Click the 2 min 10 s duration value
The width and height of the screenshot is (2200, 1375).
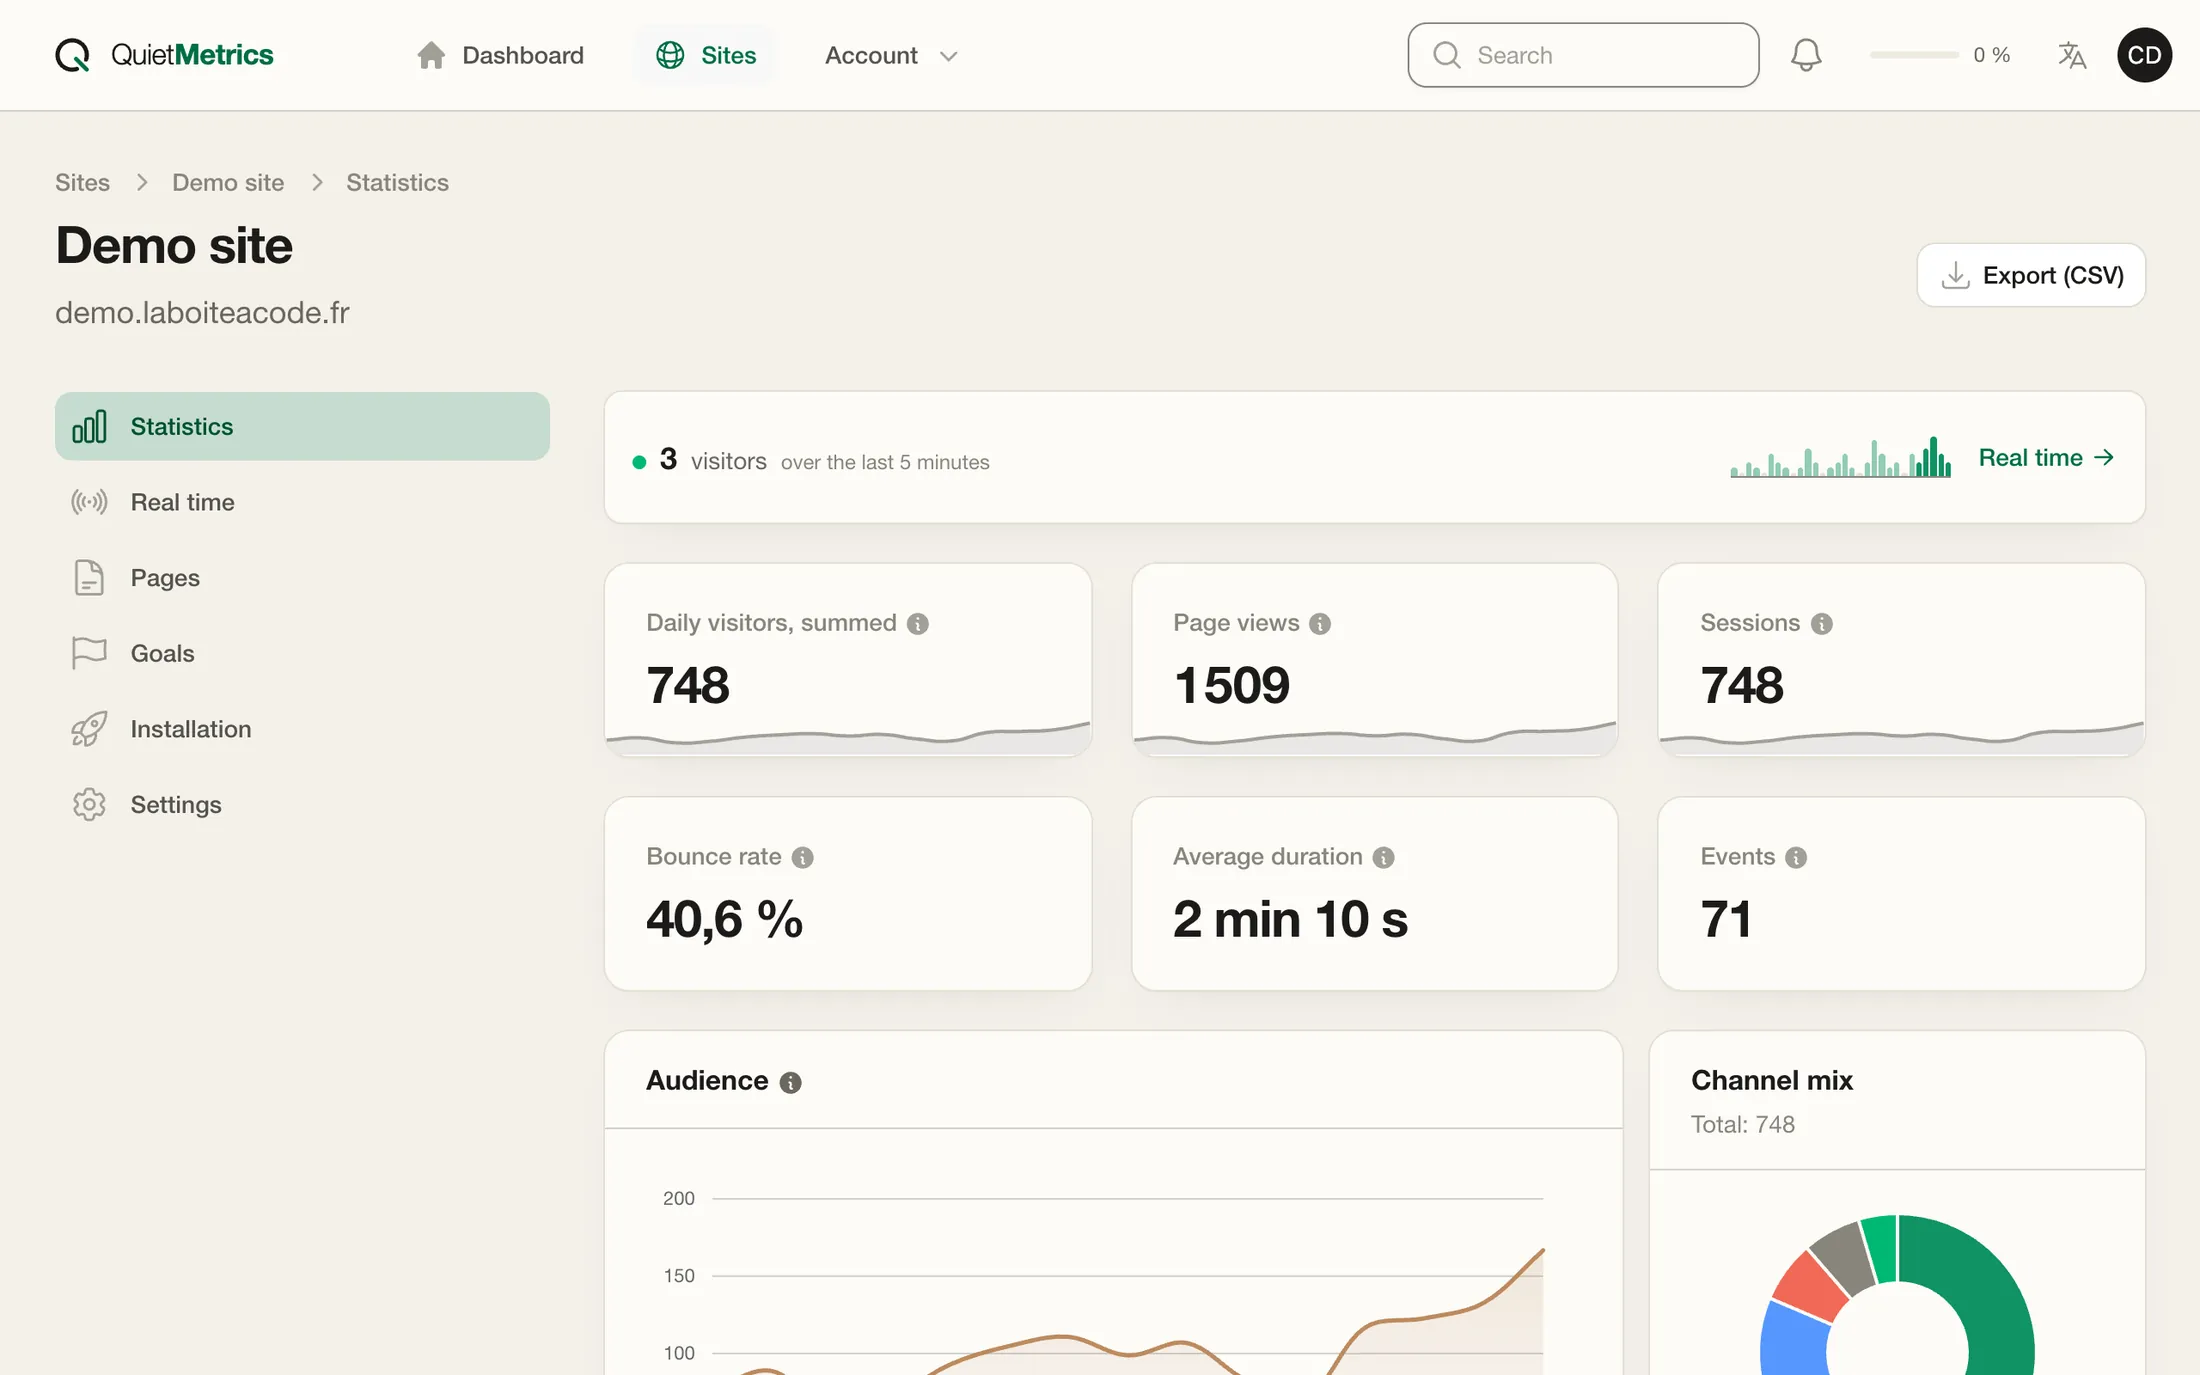tap(1290, 919)
